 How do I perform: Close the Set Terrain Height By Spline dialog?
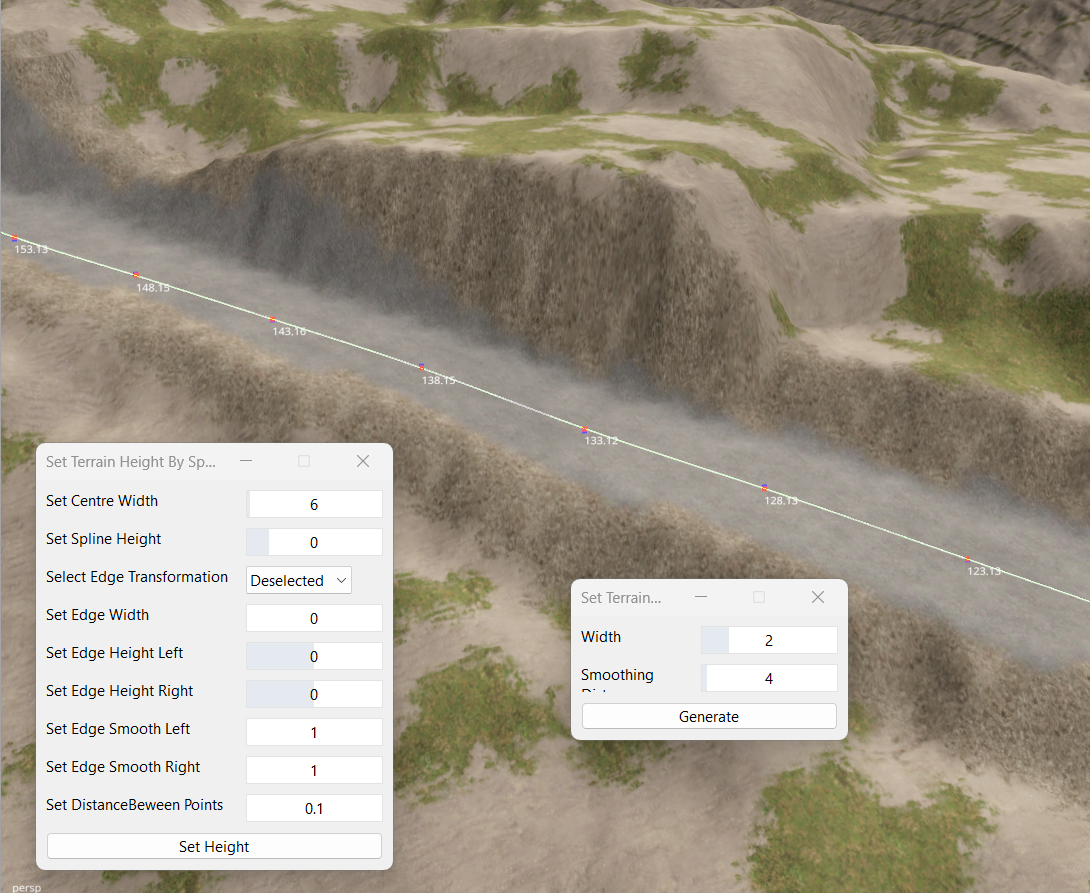363,461
